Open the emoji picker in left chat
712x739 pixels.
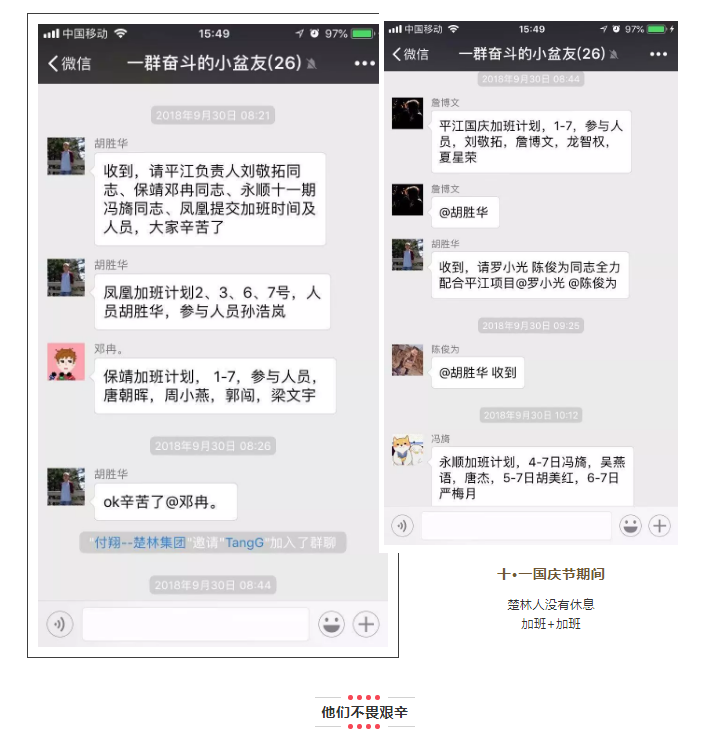coord(331,624)
